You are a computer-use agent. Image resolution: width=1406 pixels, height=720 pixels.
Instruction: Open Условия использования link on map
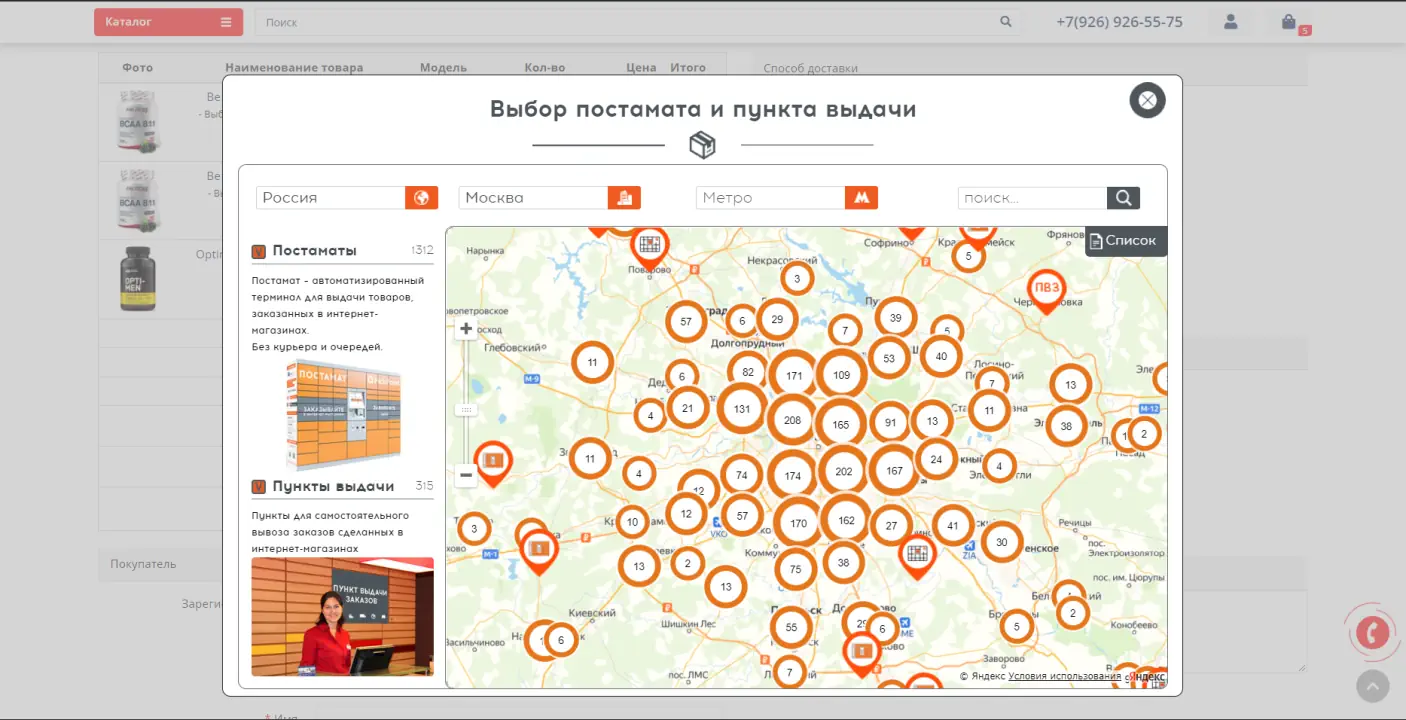click(x=1064, y=677)
